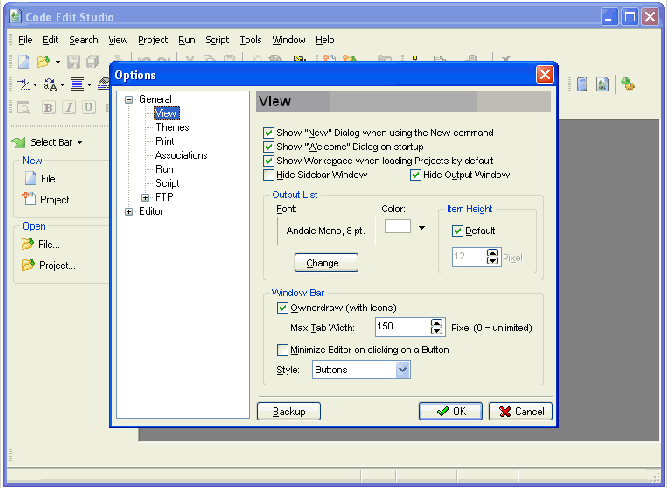
Task: Open the Script menu
Action: (x=217, y=40)
